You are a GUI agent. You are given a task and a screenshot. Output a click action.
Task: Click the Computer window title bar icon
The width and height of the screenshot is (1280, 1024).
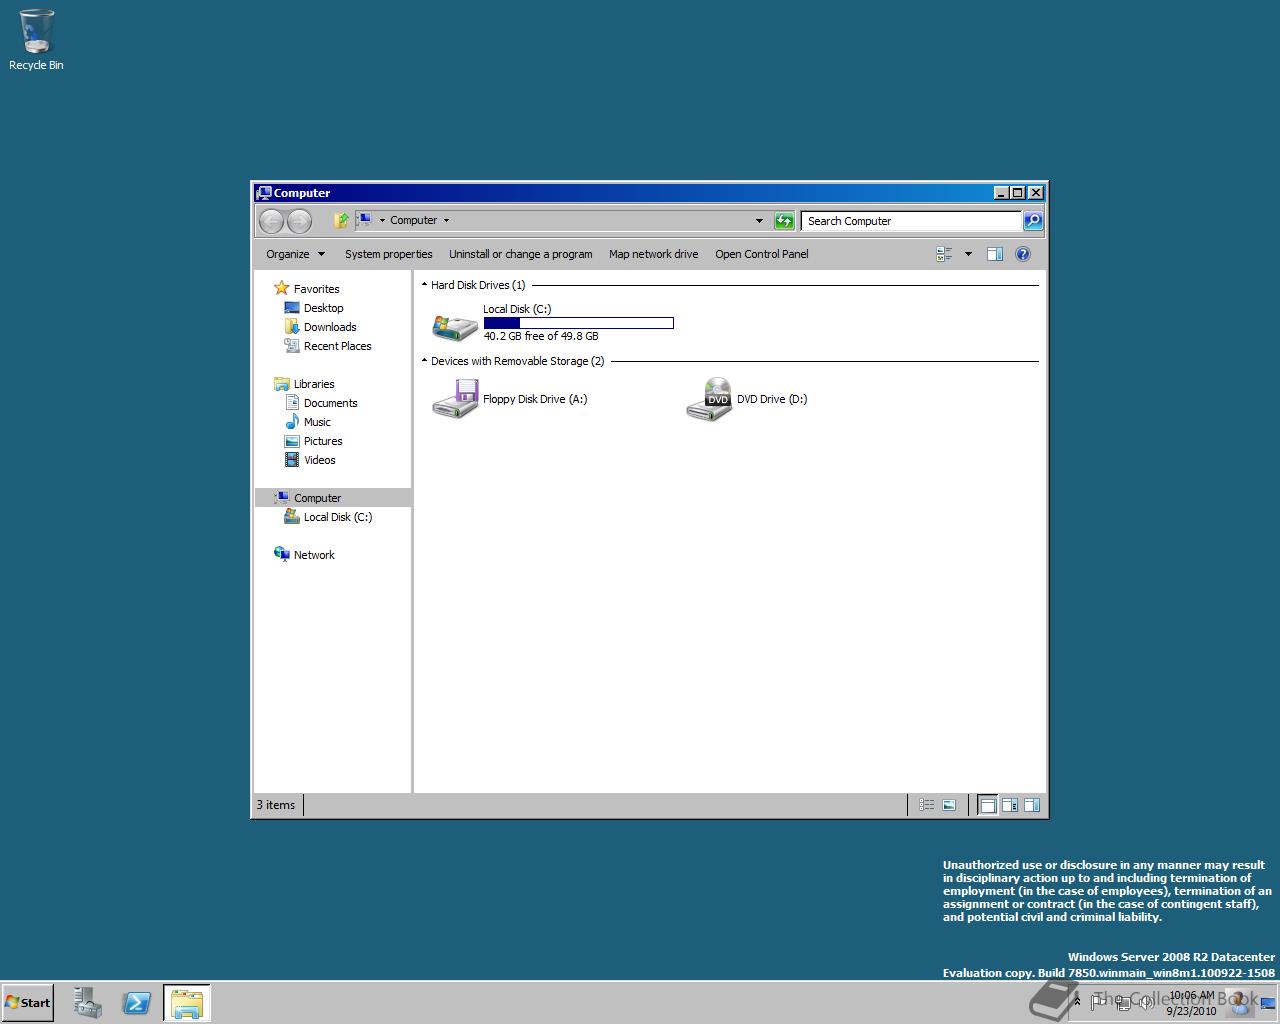point(264,193)
